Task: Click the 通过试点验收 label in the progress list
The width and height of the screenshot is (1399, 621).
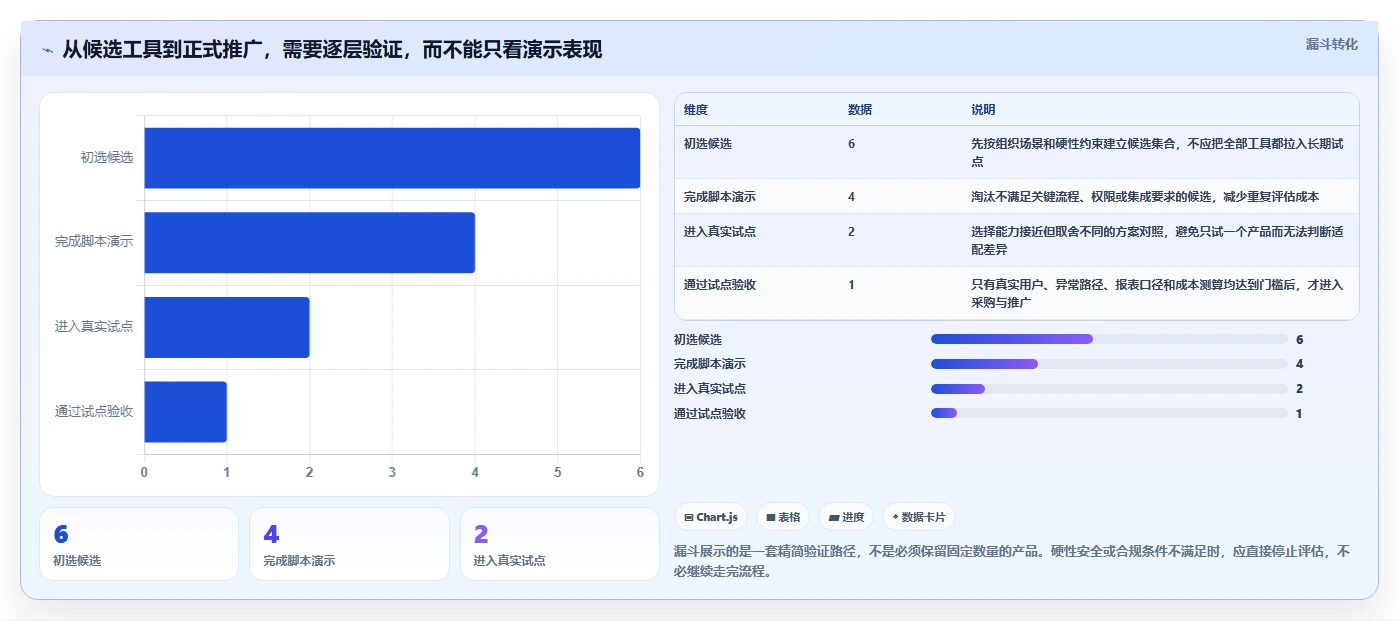Action: (x=710, y=414)
